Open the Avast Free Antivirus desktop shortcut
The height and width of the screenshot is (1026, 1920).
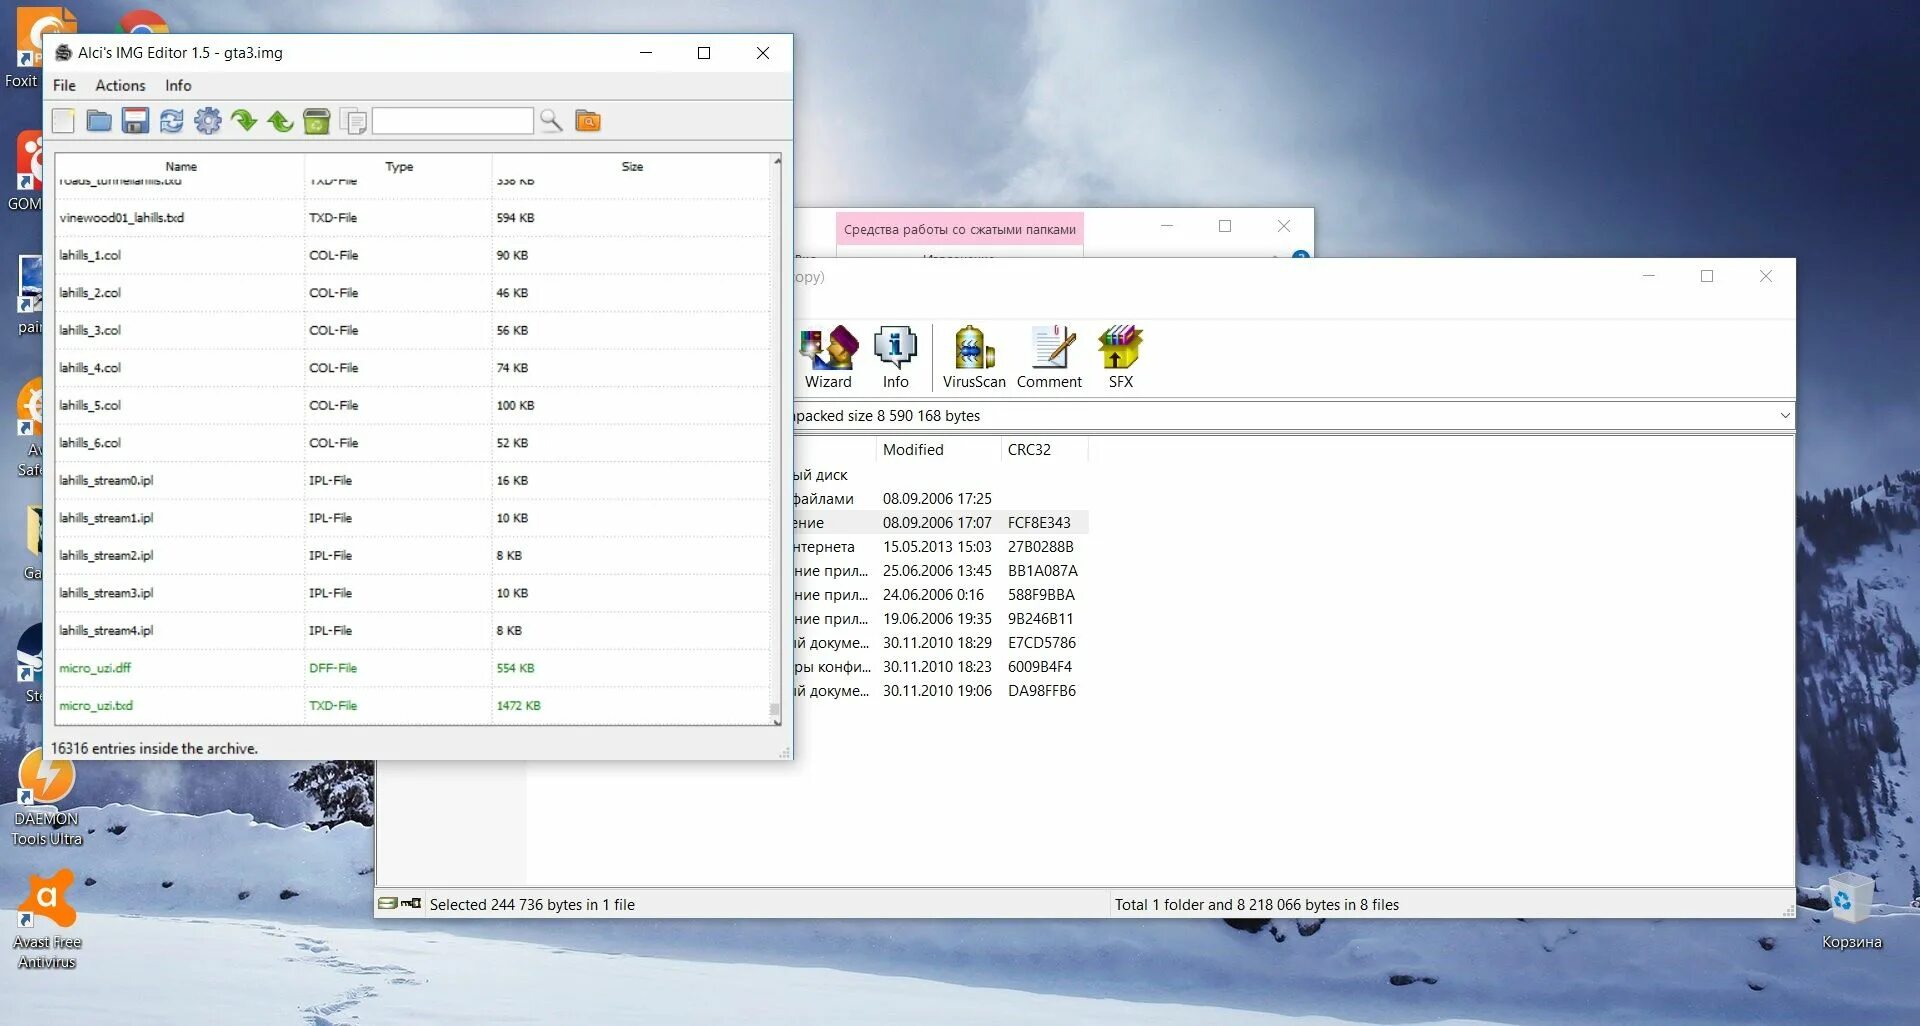(x=46, y=920)
